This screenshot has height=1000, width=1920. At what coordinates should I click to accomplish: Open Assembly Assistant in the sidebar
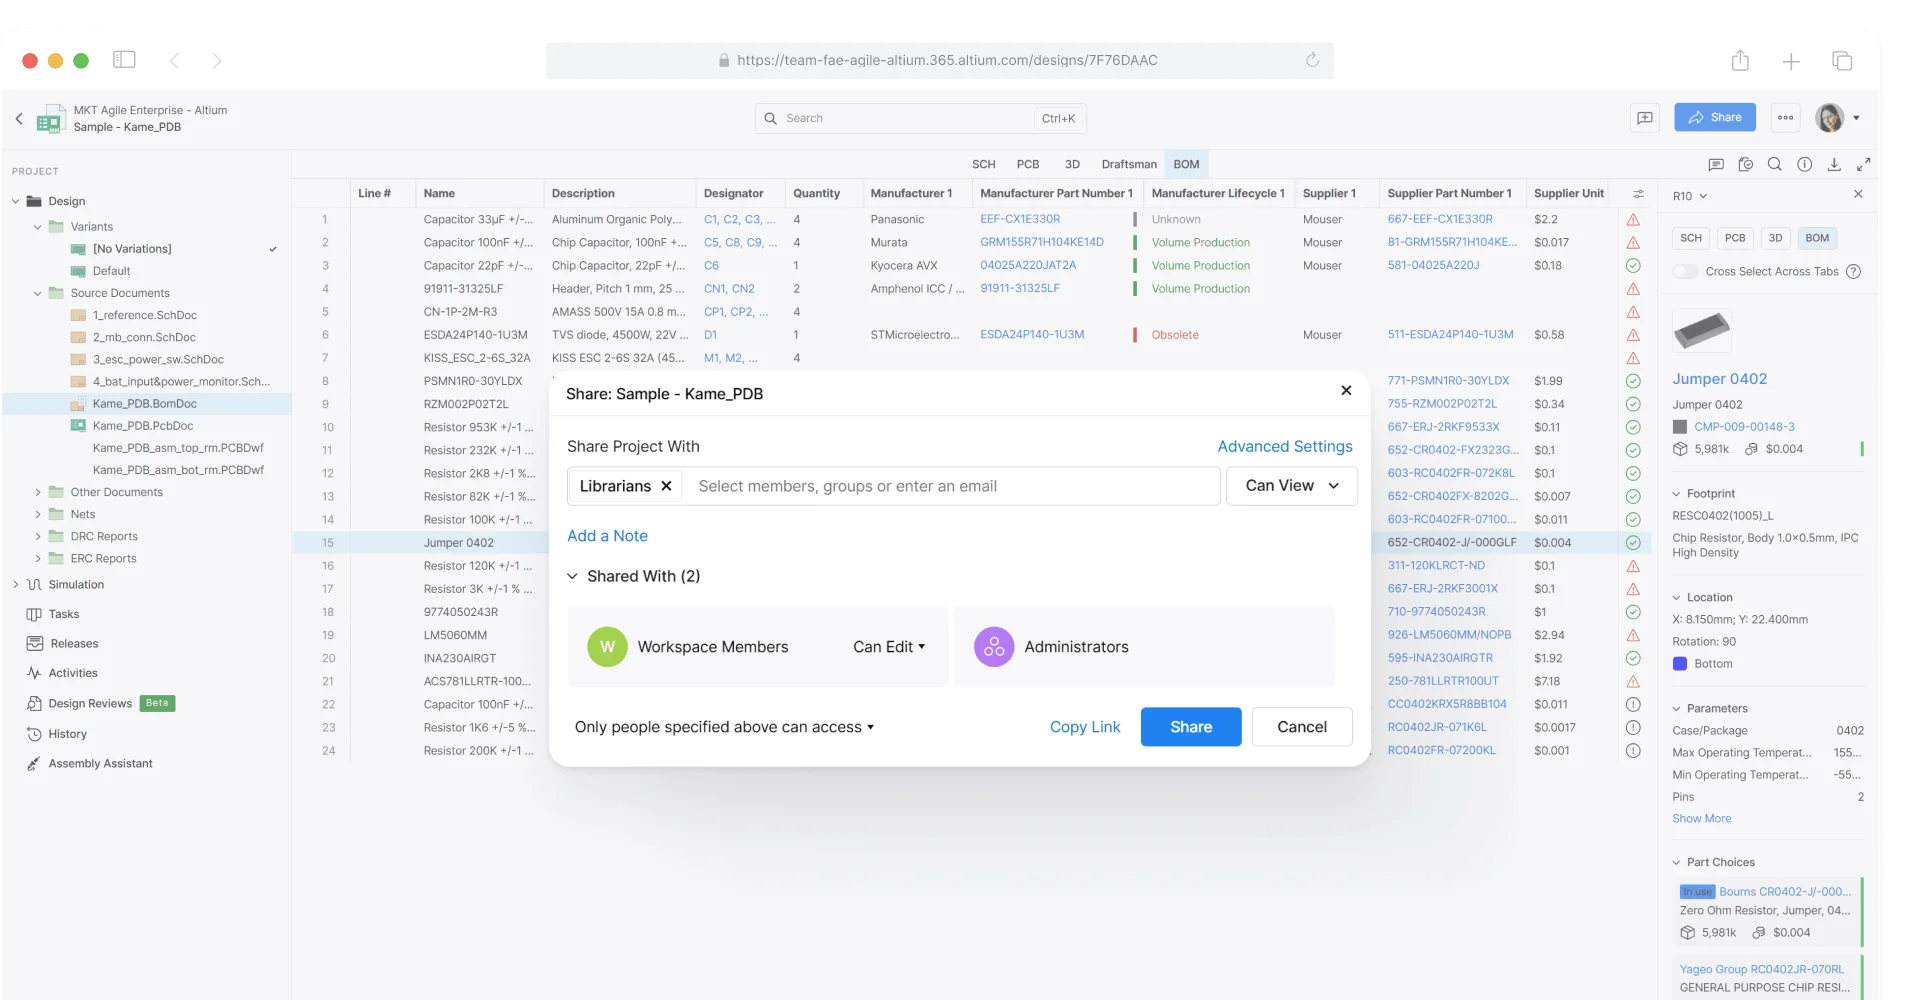coord(100,764)
